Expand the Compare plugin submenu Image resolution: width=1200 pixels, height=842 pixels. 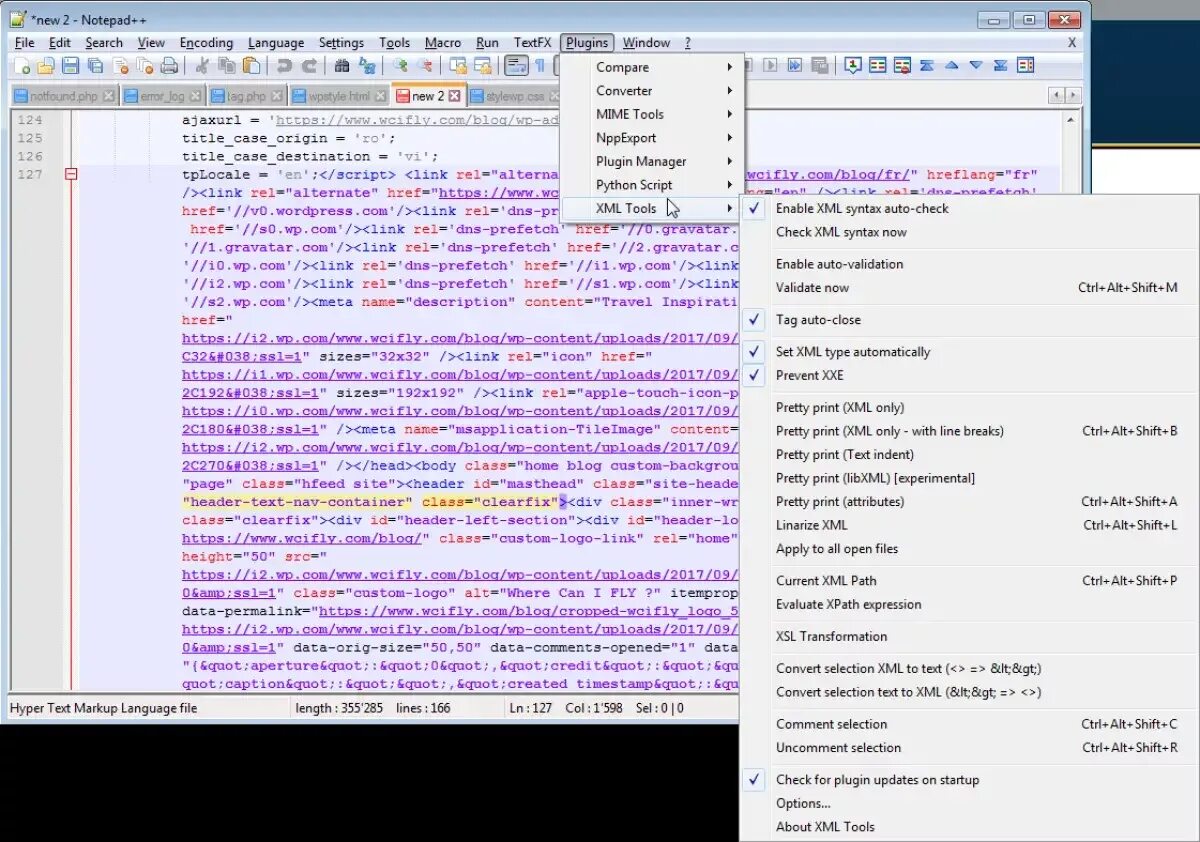pyautogui.click(x=652, y=67)
